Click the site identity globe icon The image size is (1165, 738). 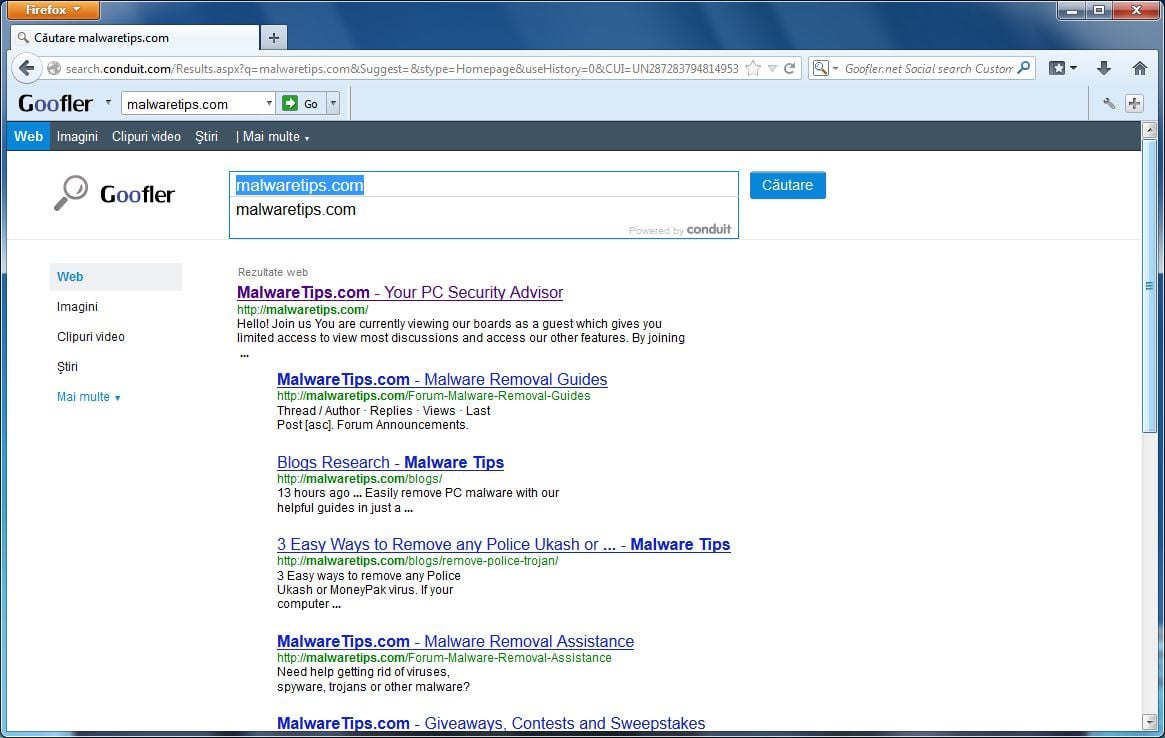coord(53,68)
